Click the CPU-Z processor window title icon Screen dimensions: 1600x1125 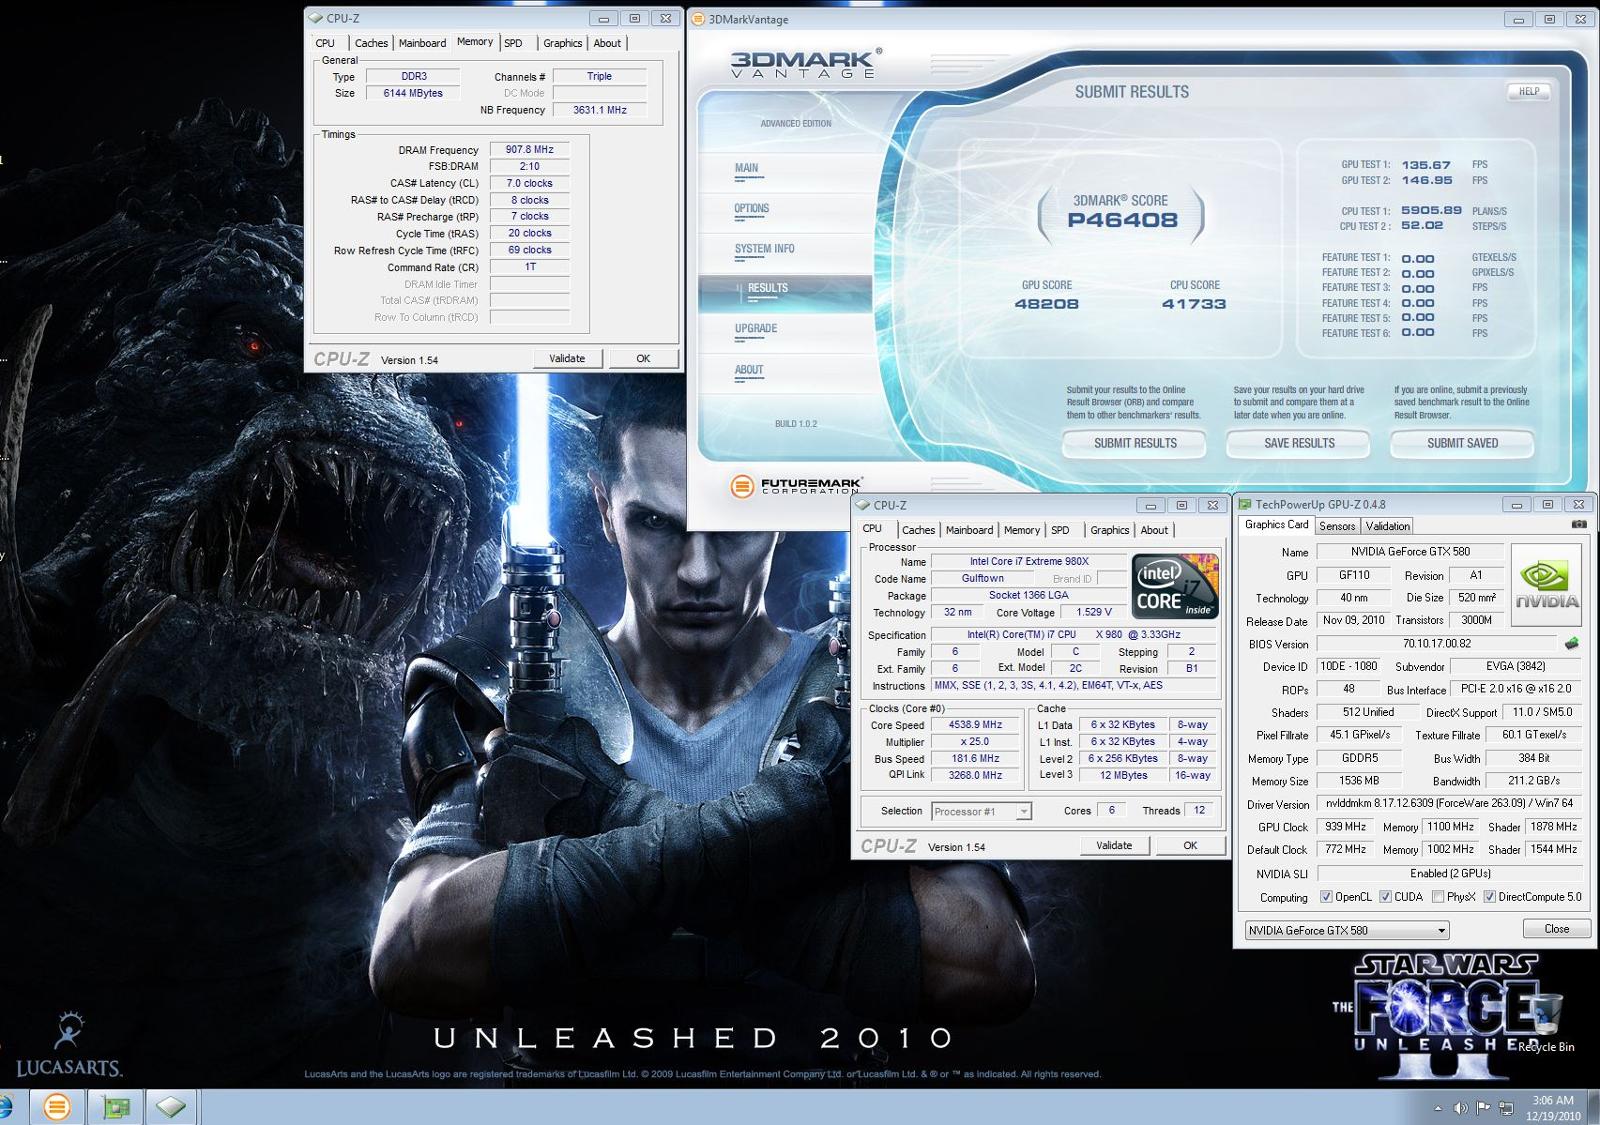[863, 505]
